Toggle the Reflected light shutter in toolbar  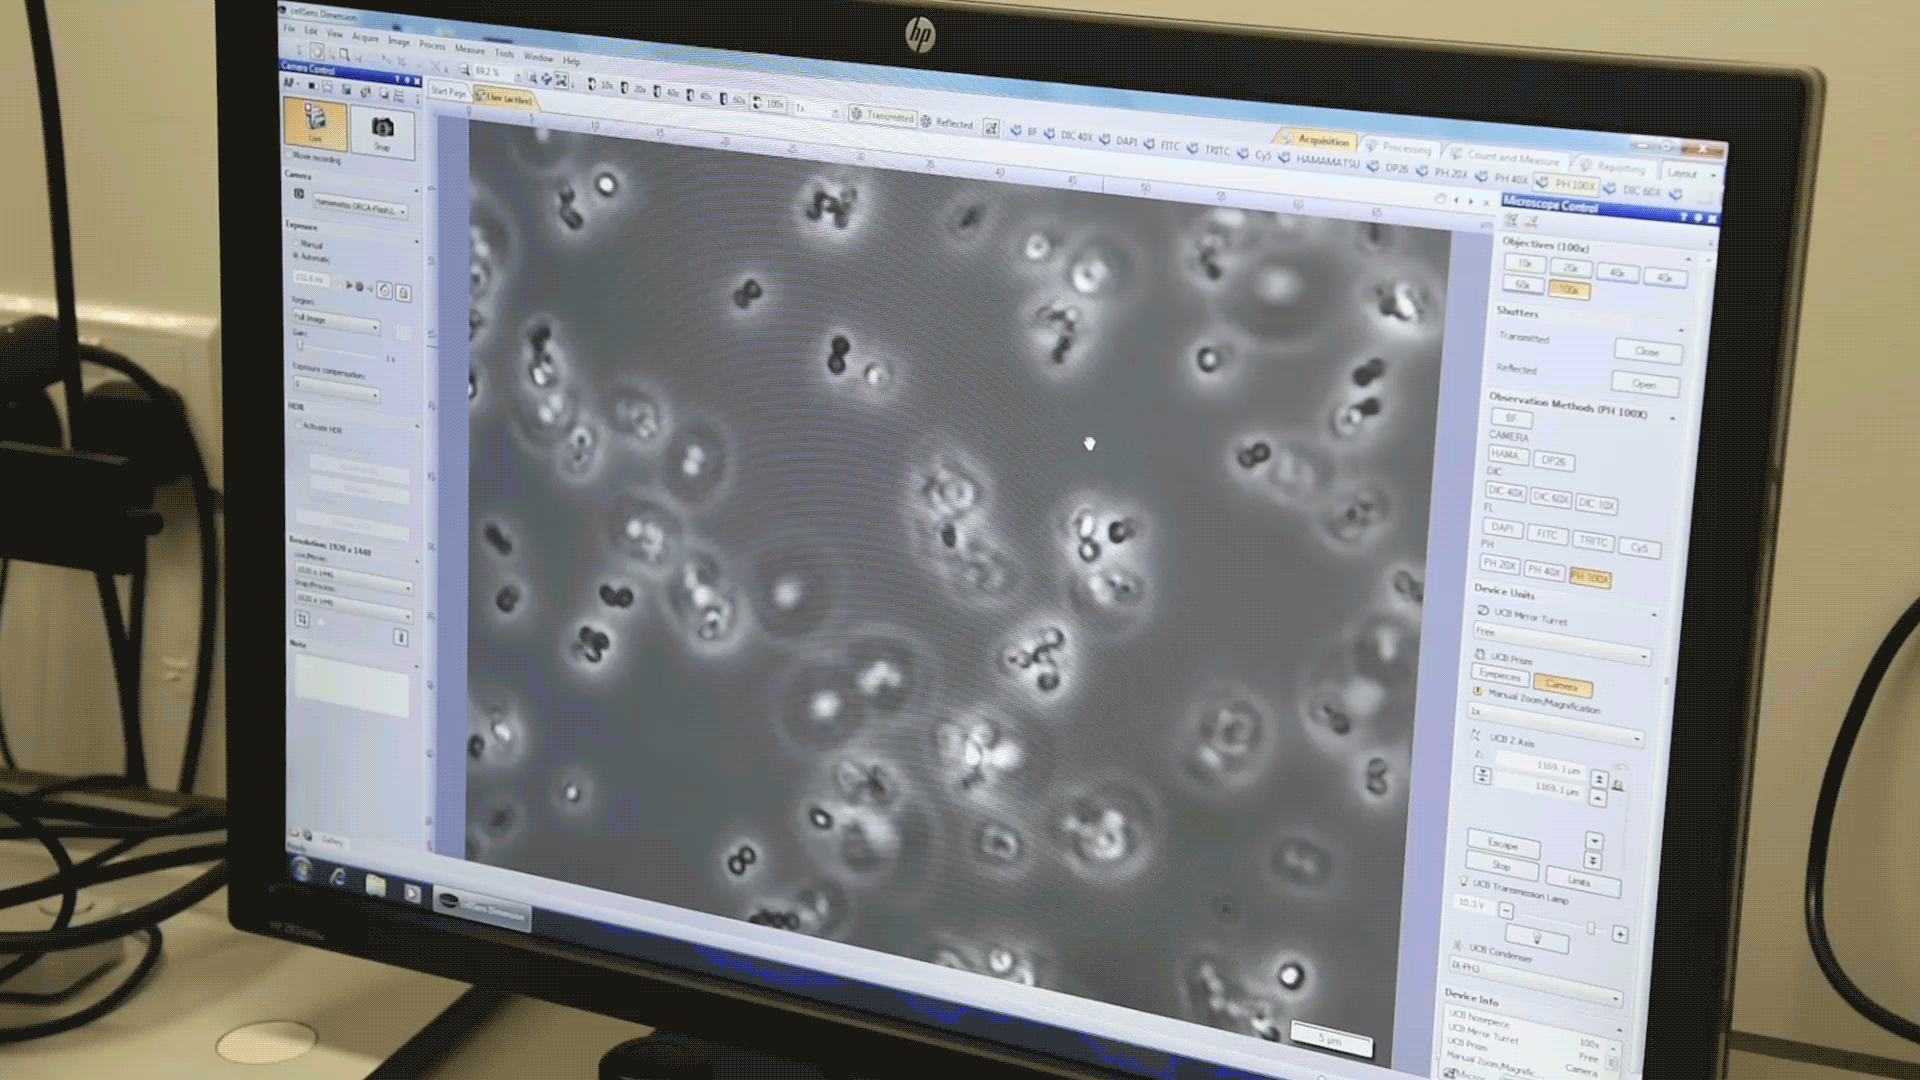tap(946, 122)
